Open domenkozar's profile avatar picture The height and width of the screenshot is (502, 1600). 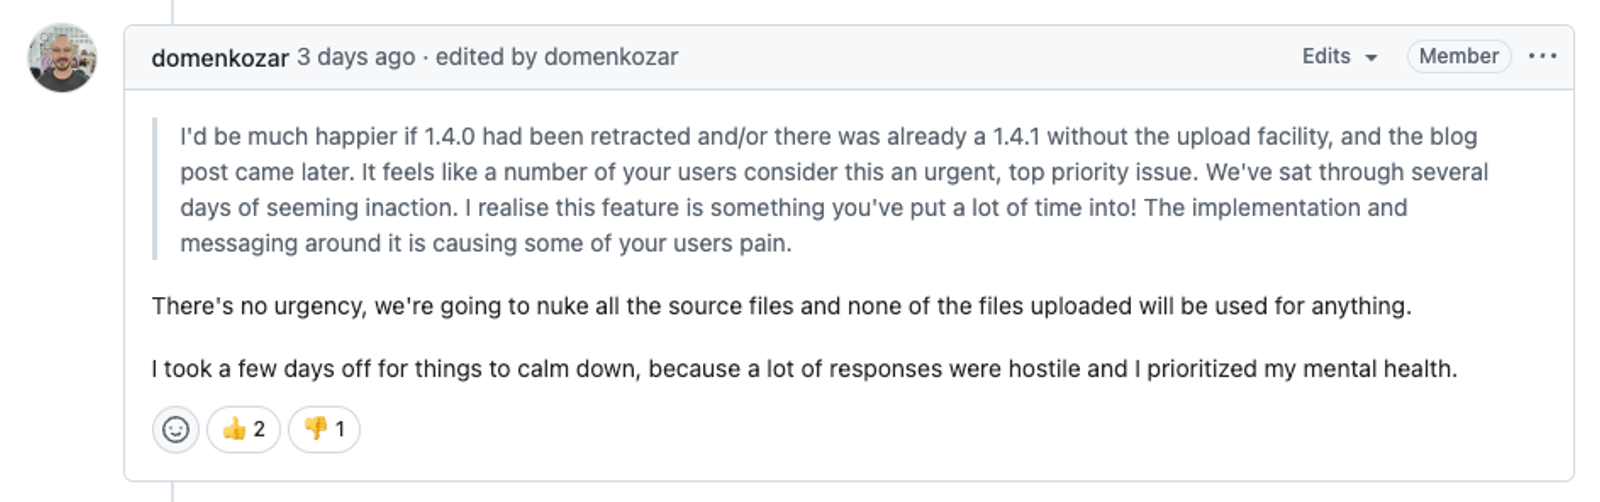[x=62, y=58]
